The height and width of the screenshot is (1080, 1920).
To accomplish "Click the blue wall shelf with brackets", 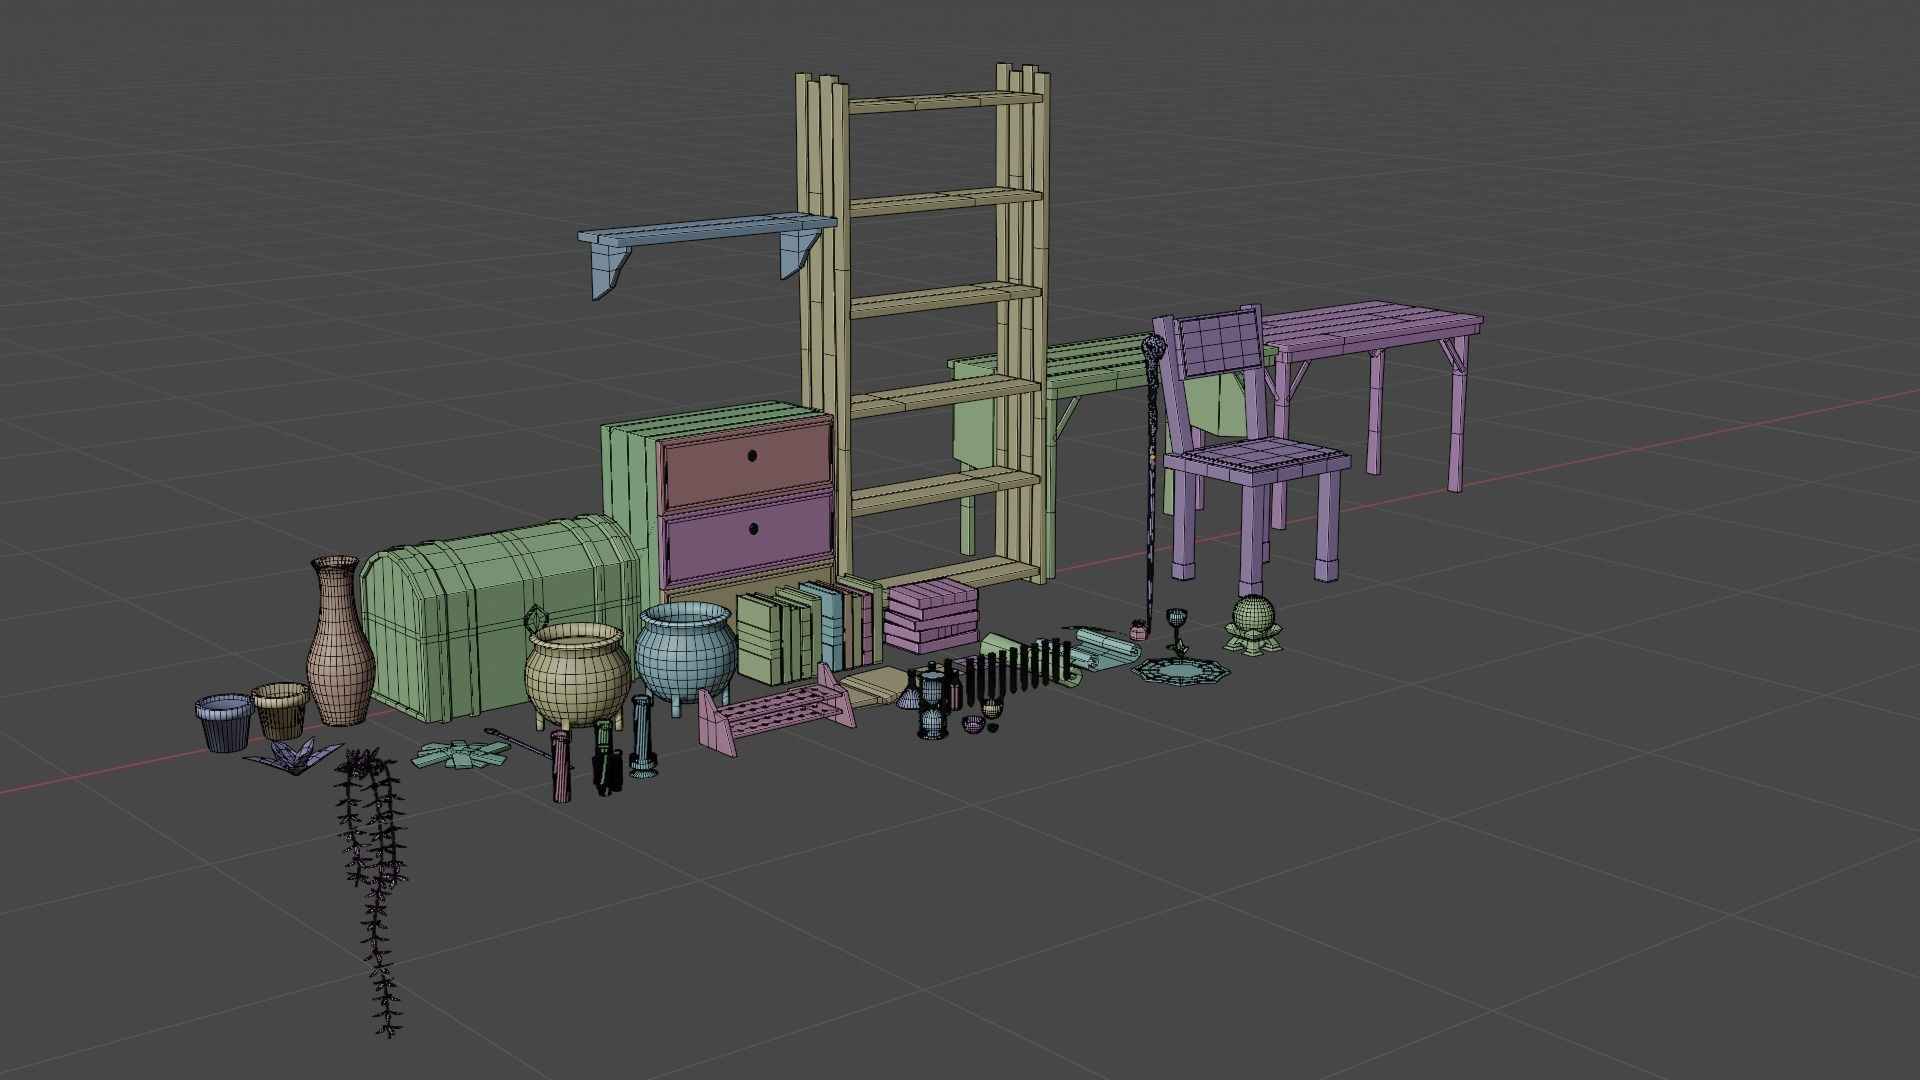I will [700, 230].
